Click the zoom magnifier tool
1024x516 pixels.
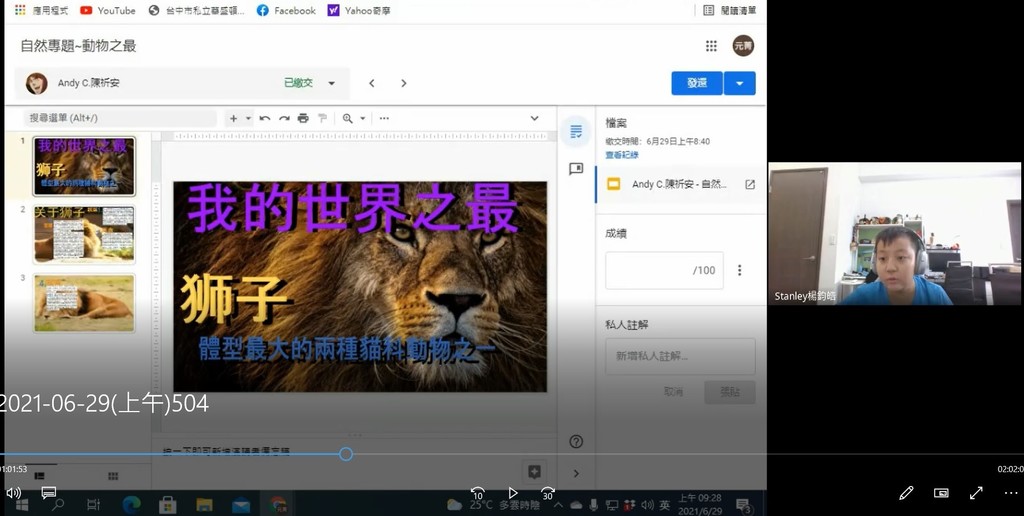click(347, 118)
